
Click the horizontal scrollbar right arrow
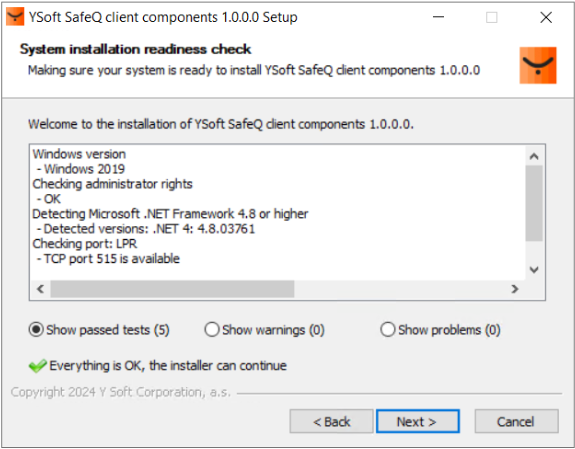pyautogui.click(x=515, y=289)
